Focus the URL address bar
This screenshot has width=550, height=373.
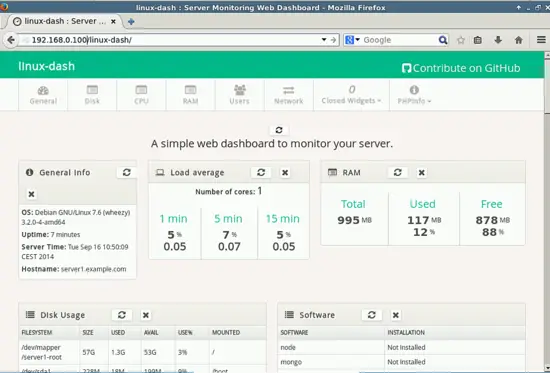click(x=168, y=40)
